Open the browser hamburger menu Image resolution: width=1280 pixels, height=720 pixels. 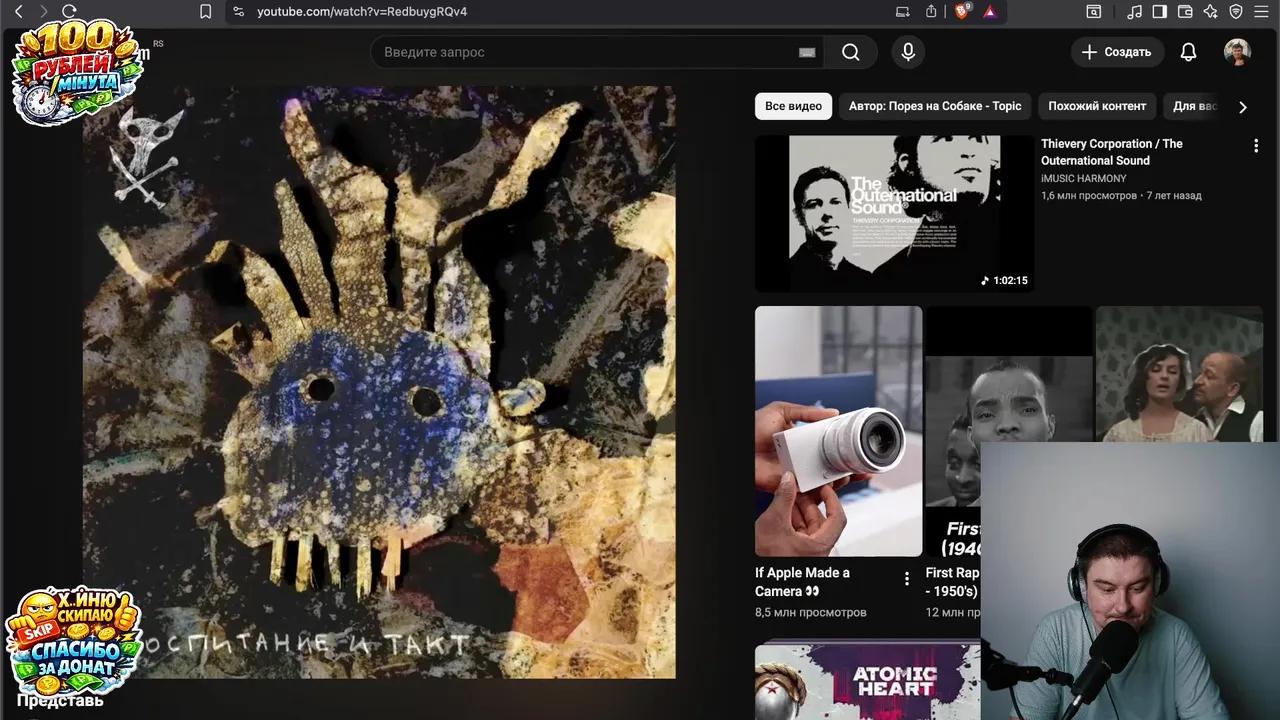1262,12
